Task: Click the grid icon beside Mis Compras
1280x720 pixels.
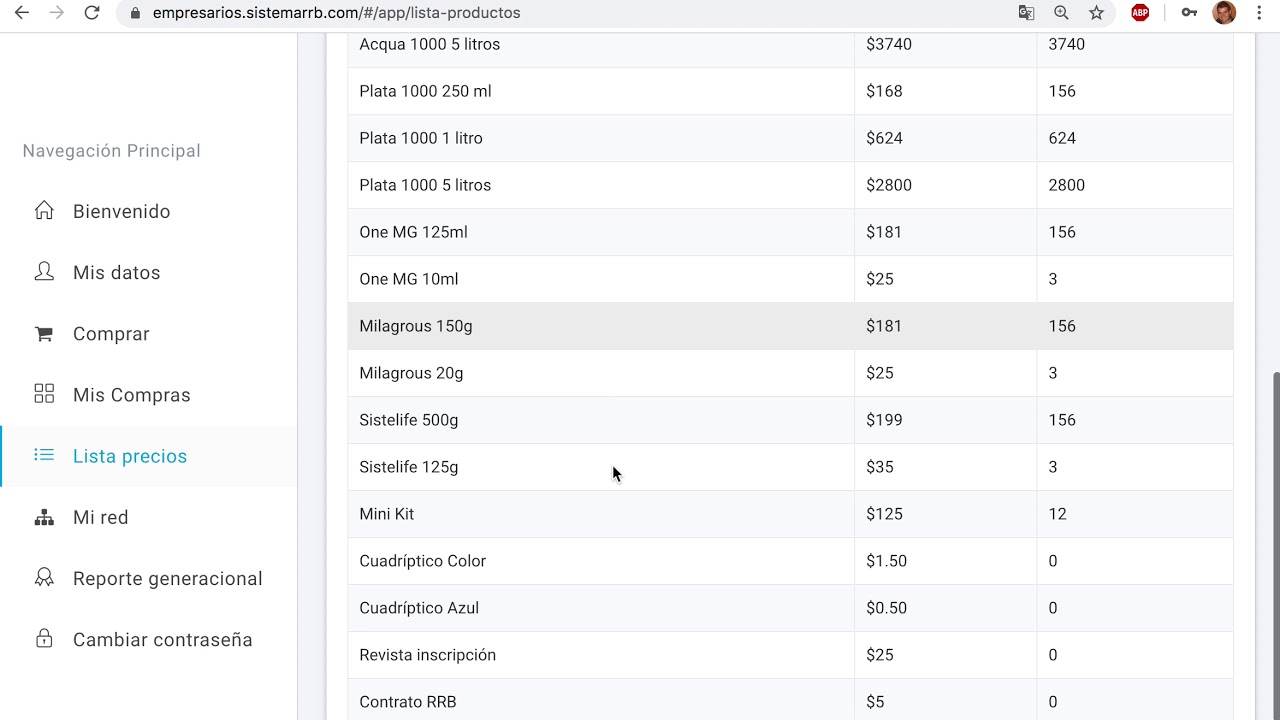Action: (44, 394)
